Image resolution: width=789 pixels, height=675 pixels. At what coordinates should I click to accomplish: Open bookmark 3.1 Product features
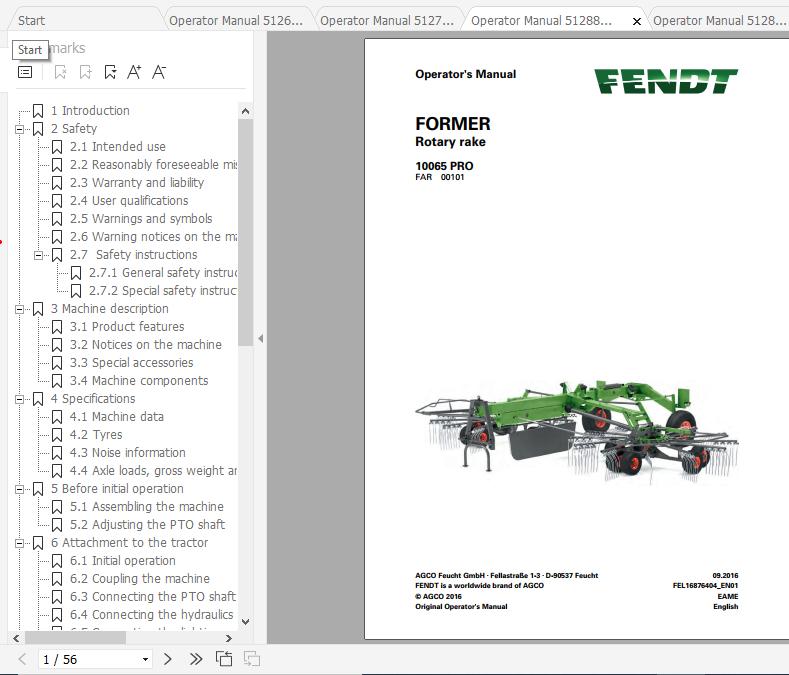pyautogui.click(x=127, y=327)
